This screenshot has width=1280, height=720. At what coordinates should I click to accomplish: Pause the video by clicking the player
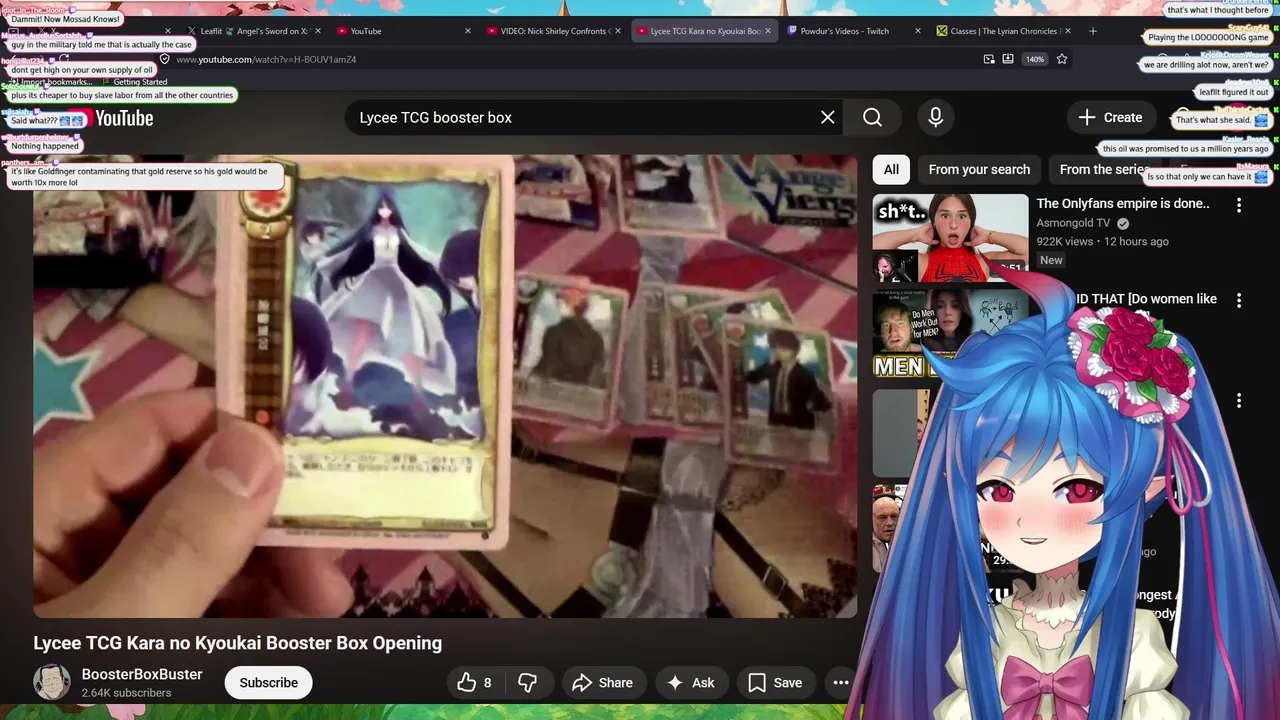tap(445, 386)
